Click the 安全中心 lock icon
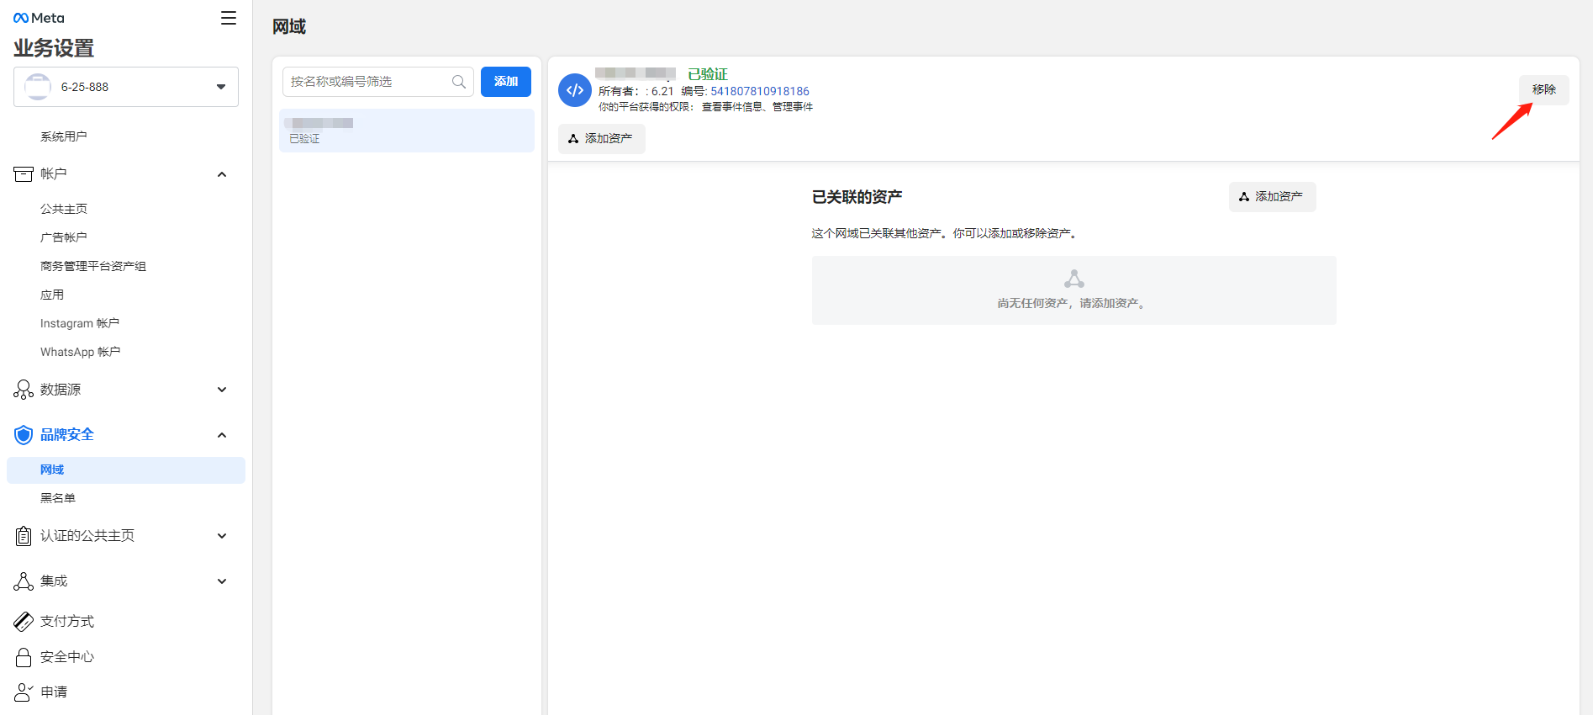 click(x=23, y=657)
